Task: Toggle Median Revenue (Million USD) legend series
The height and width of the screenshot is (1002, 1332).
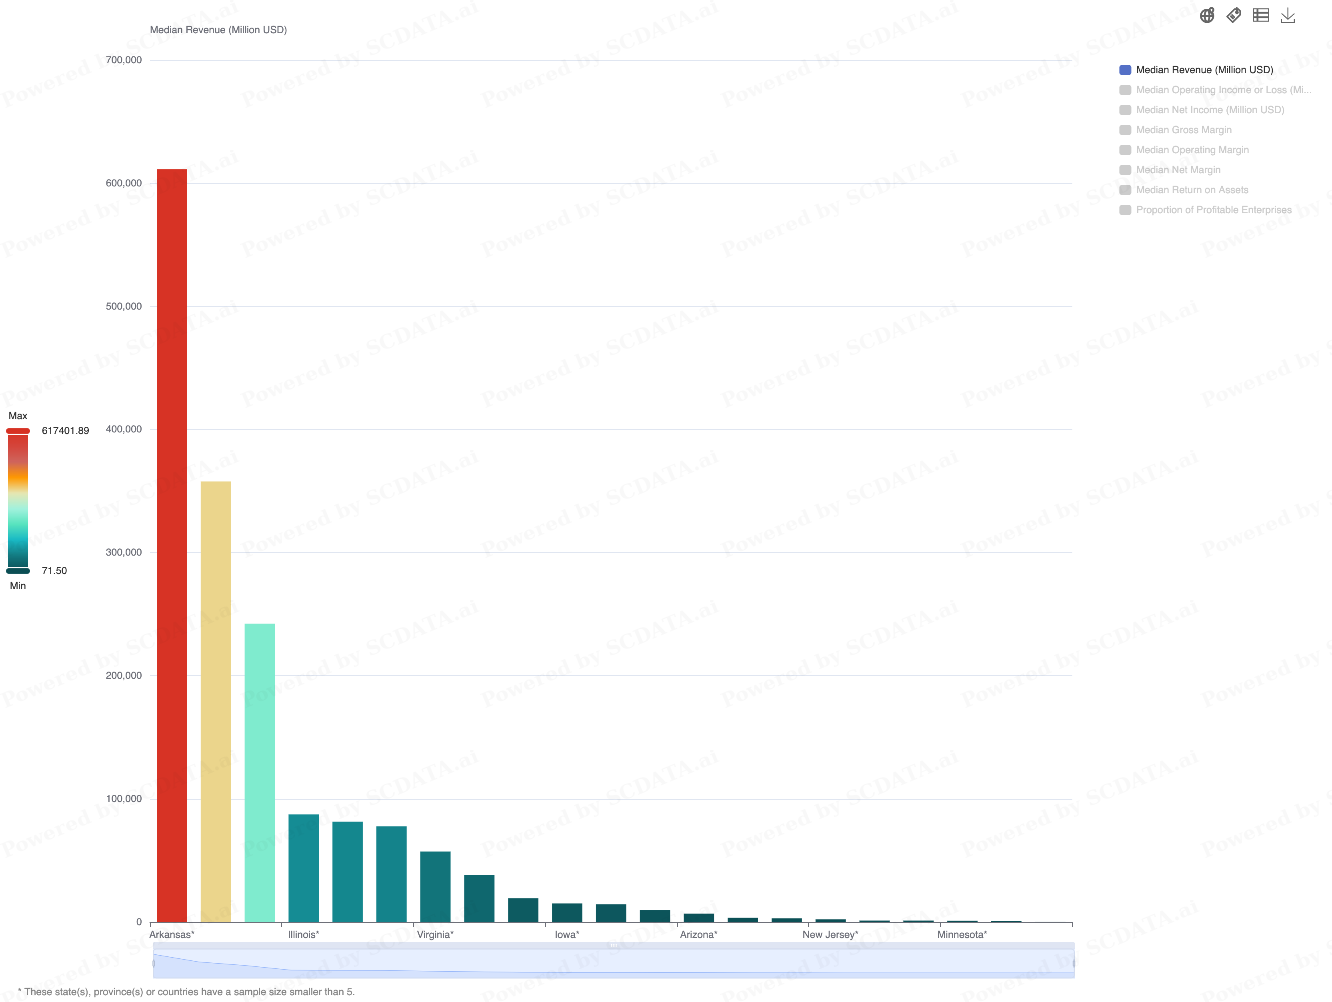Action: 1196,70
